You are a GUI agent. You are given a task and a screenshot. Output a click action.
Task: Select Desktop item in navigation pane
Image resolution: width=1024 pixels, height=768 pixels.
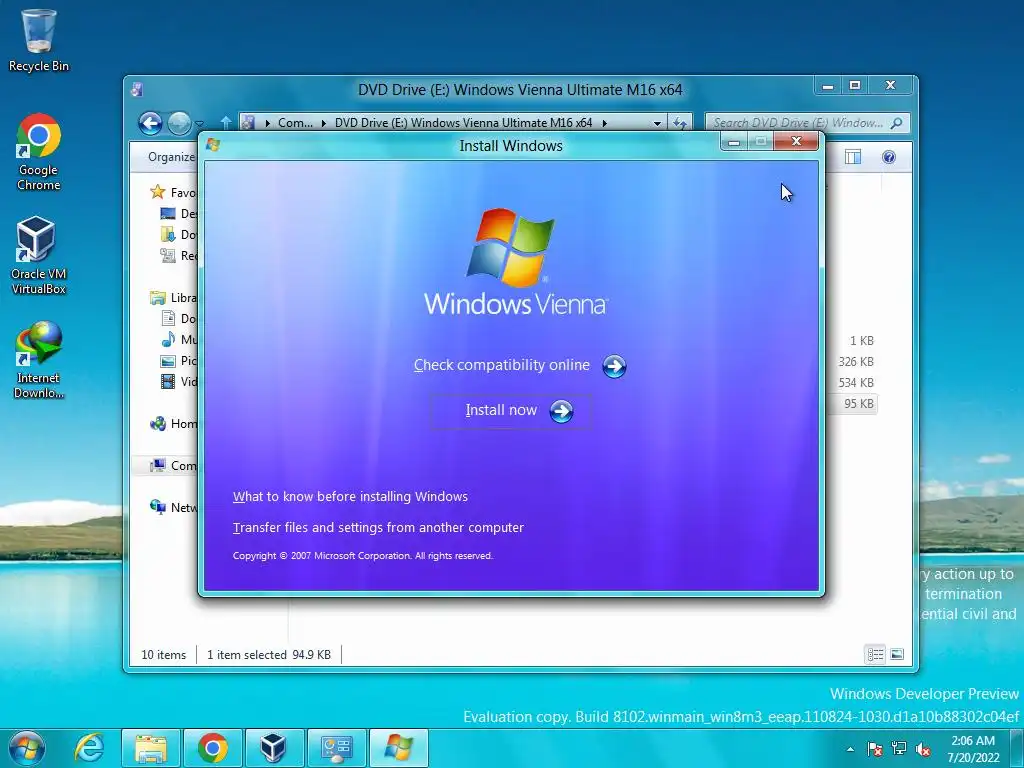coord(178,214)
